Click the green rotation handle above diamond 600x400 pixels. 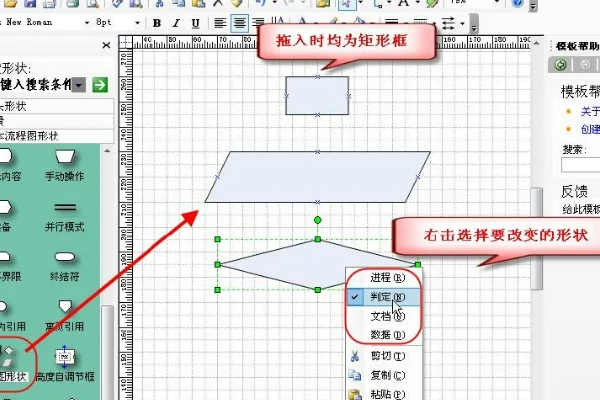pos(317,220)
